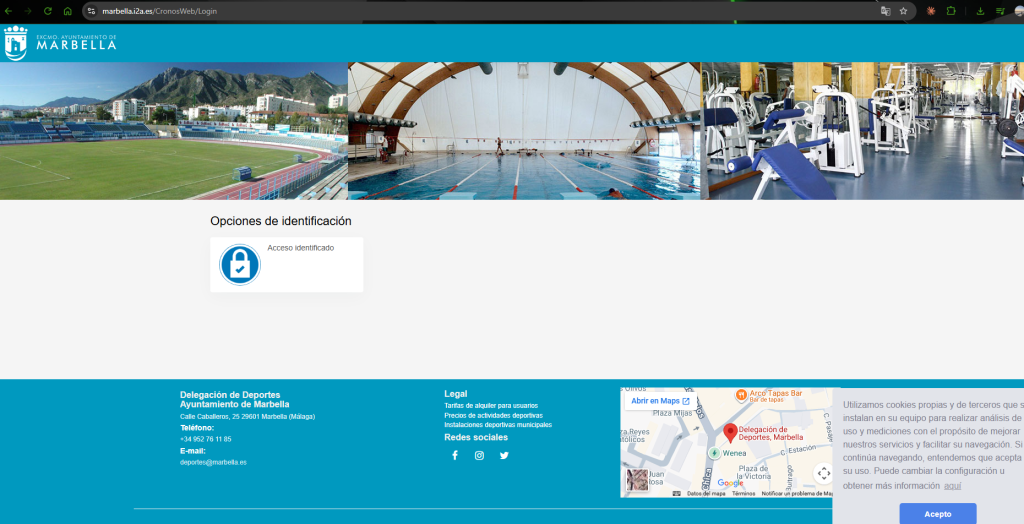
Task: Click Calle Caballeros address text
Action: click(x=247, y=416)
